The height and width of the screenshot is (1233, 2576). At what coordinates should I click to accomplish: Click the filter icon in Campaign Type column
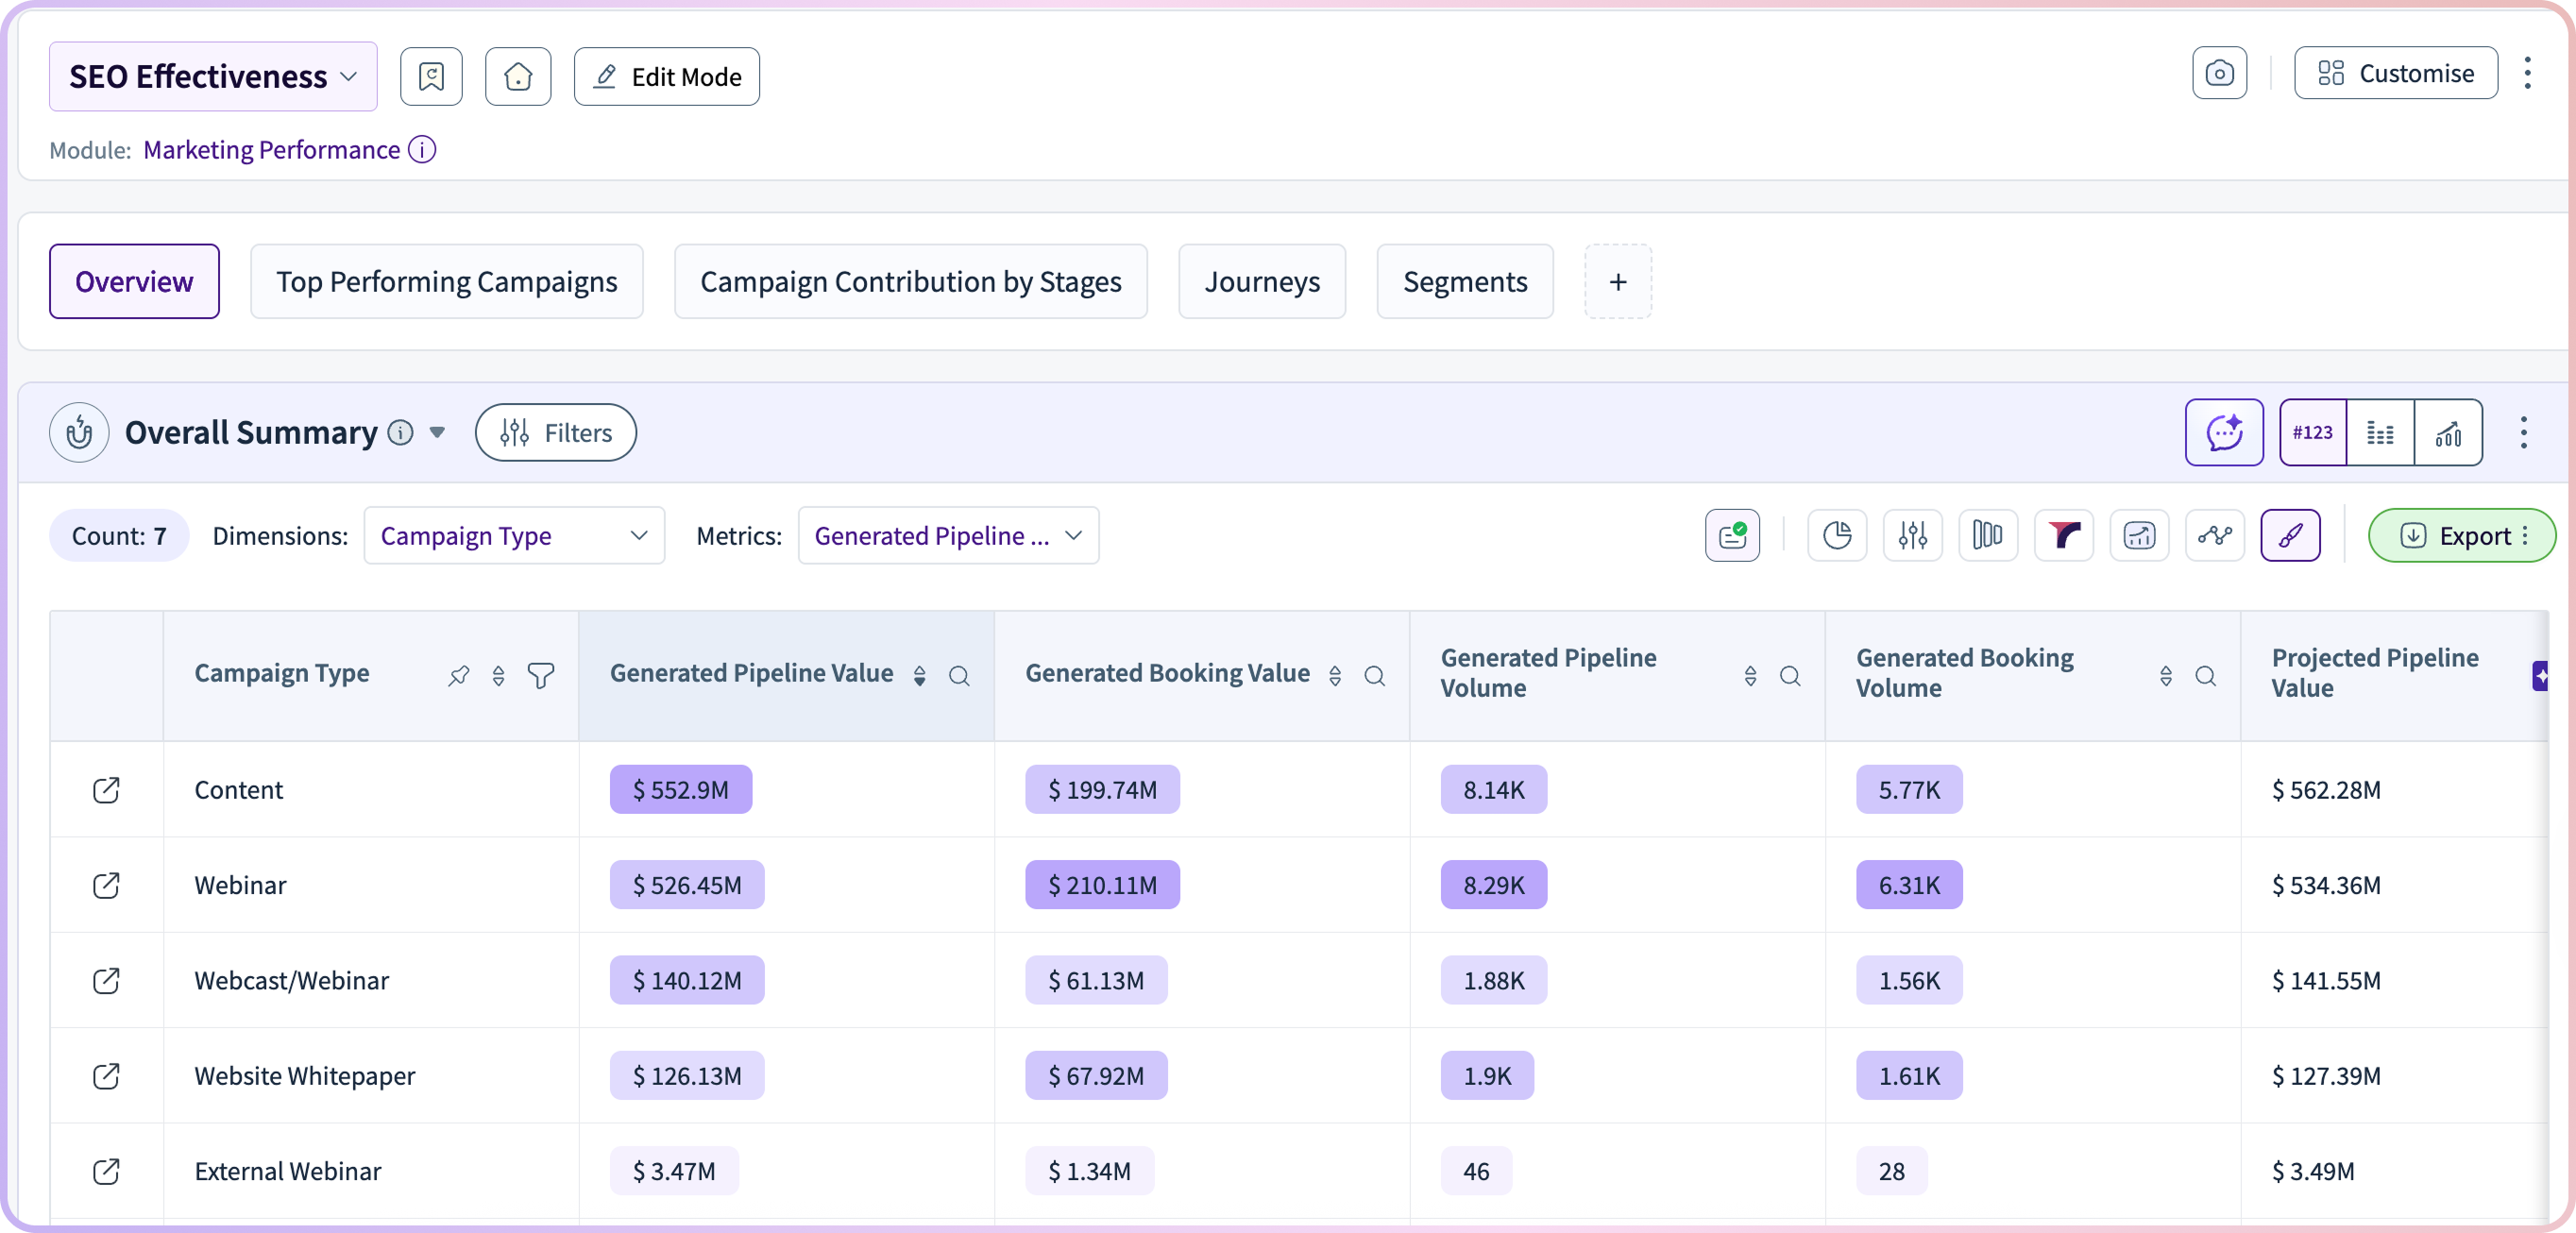[541, 676]
